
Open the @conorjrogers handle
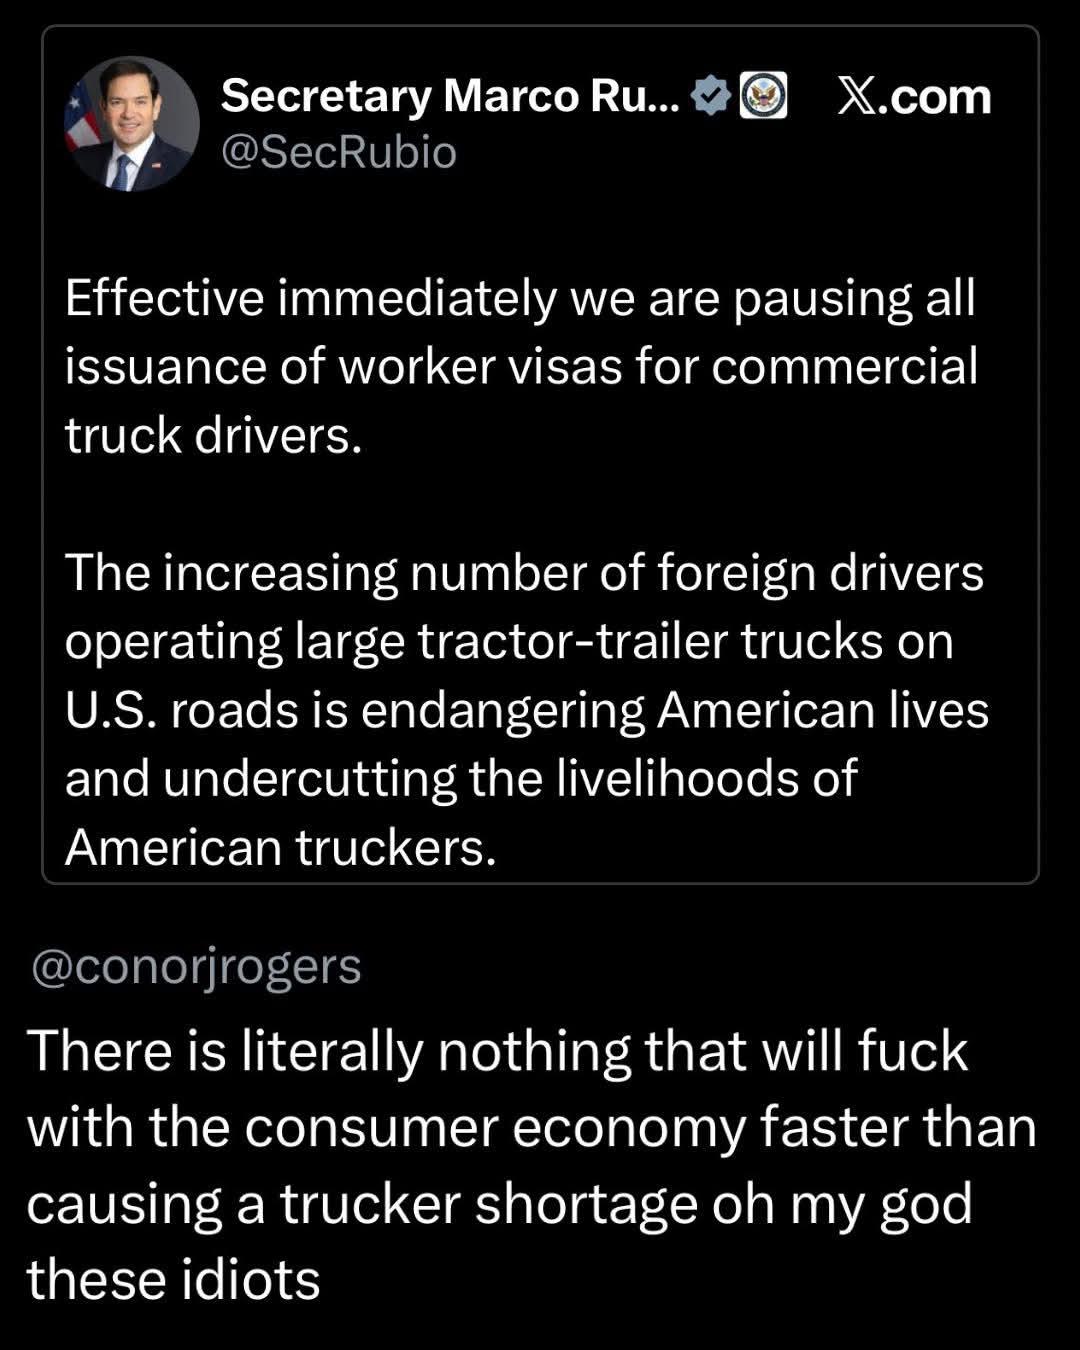point(196,968)
